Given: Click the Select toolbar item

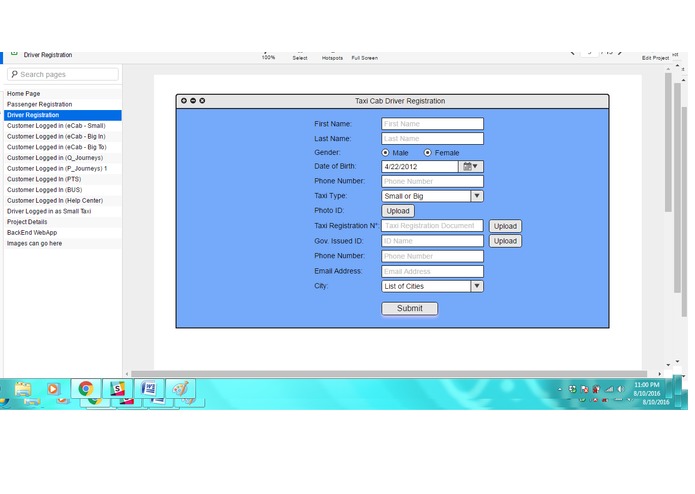Looking at the screenshot, I should coord(300,58).
